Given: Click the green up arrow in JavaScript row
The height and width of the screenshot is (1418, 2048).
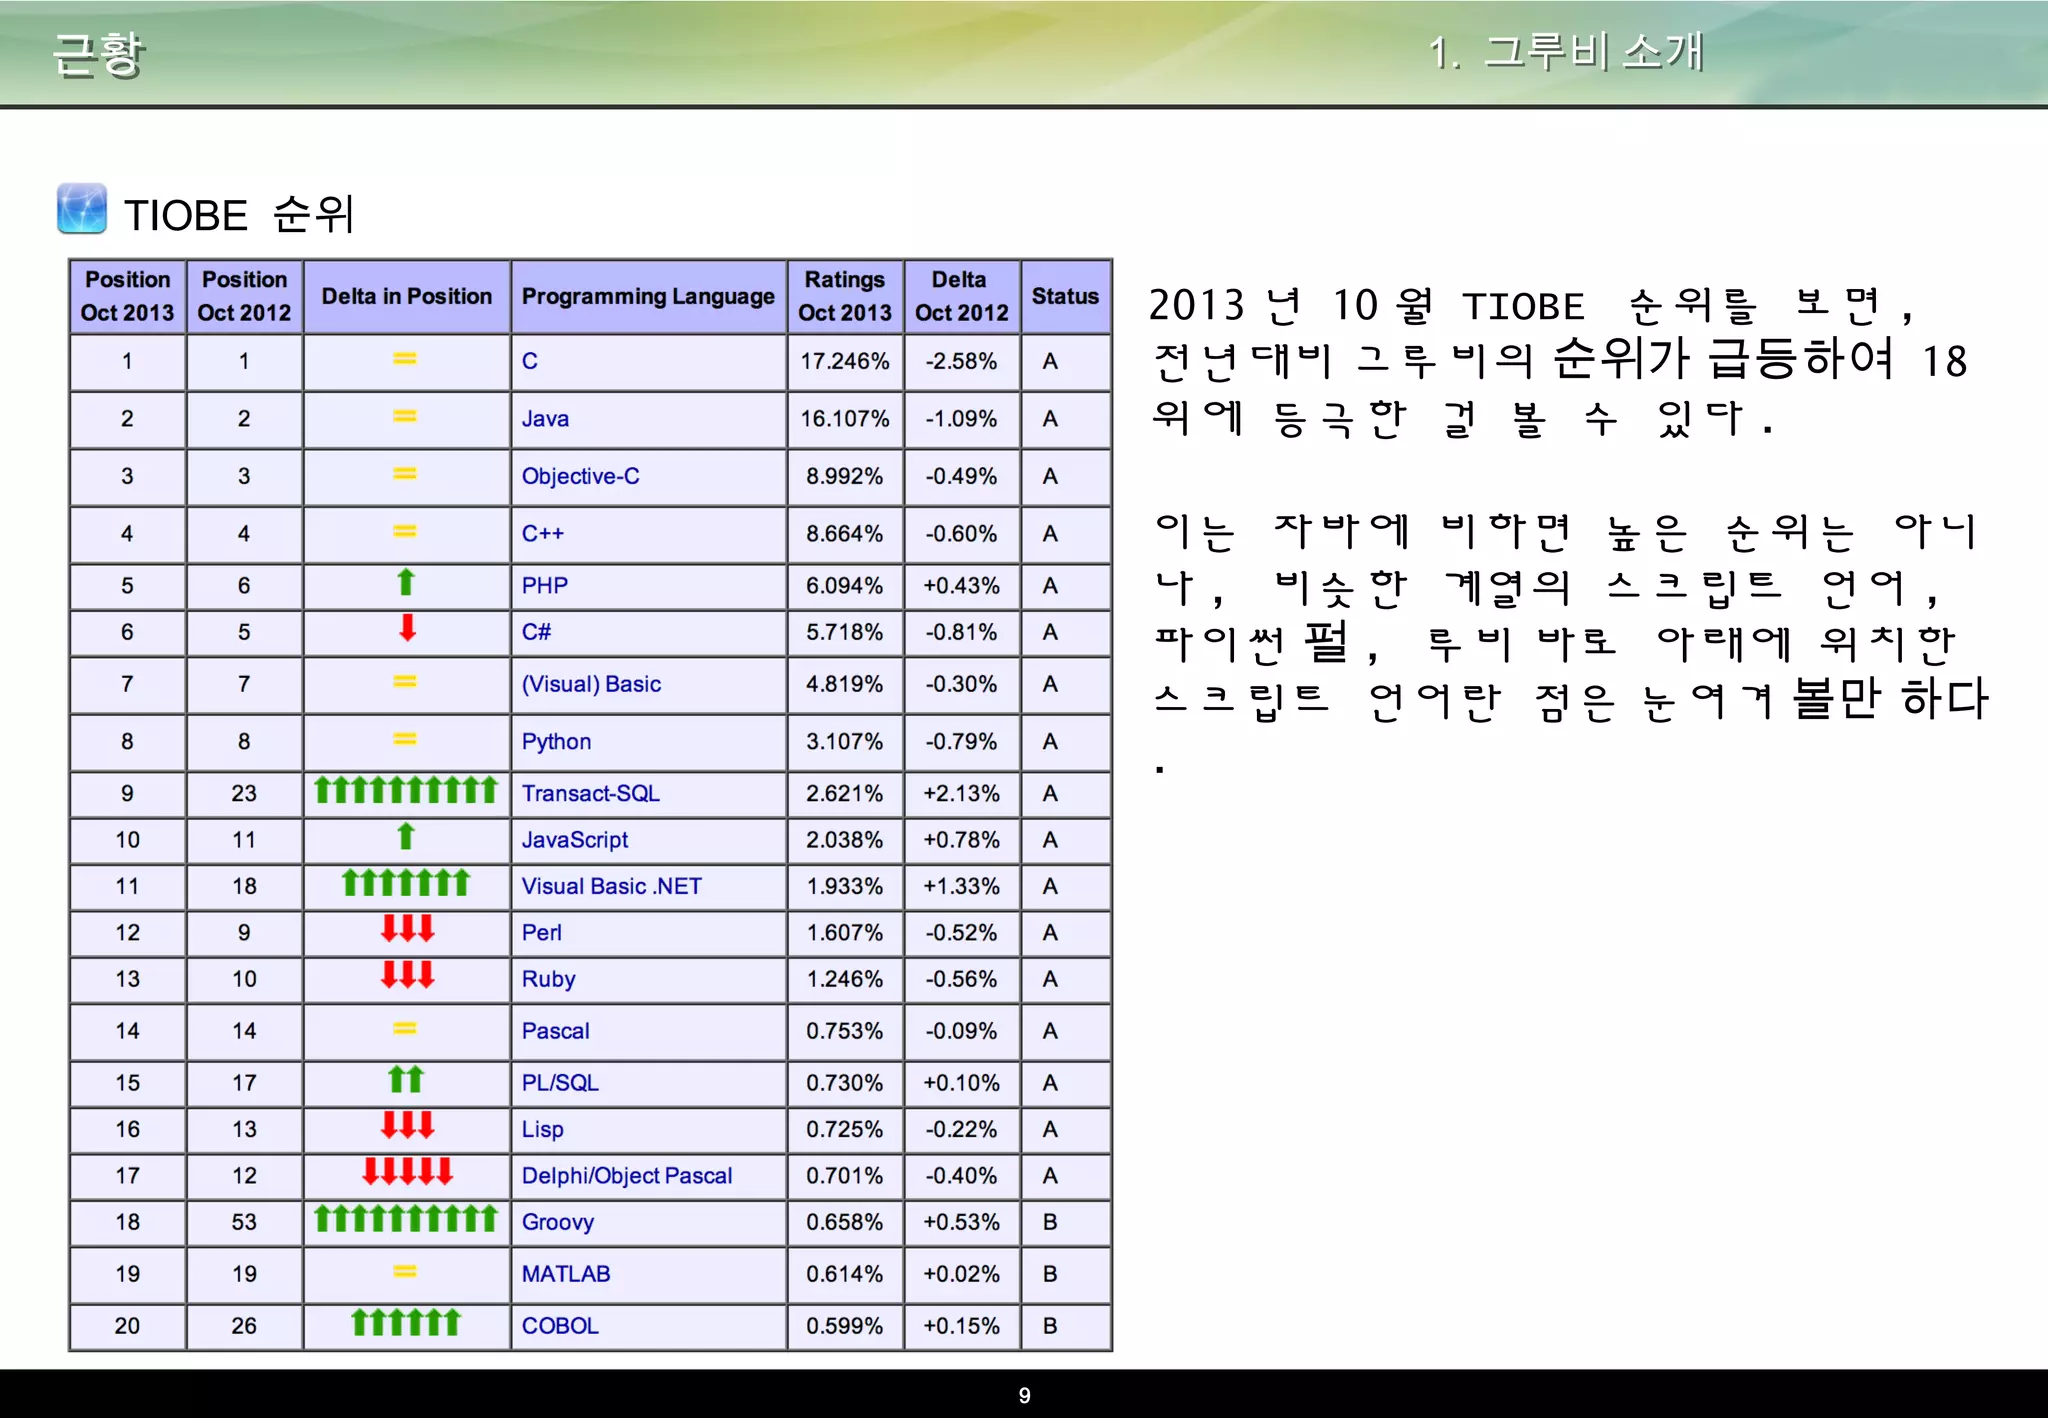Looking at the screenshot, I should (406, 836).
